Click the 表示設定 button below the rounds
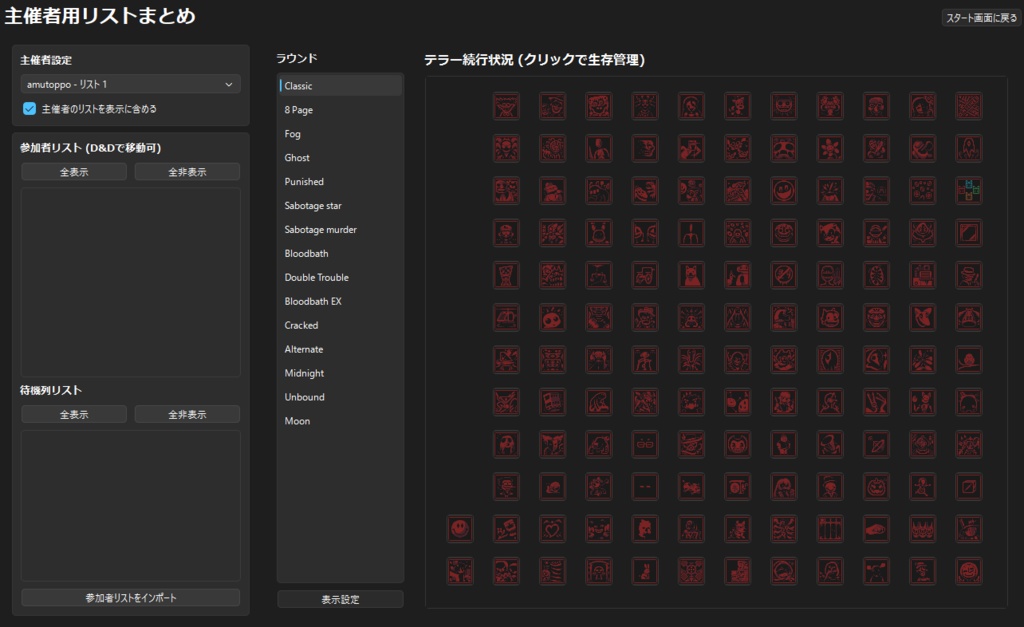Screen dimensions: 1024x627 pyautogui.click(x=340, y=598)
